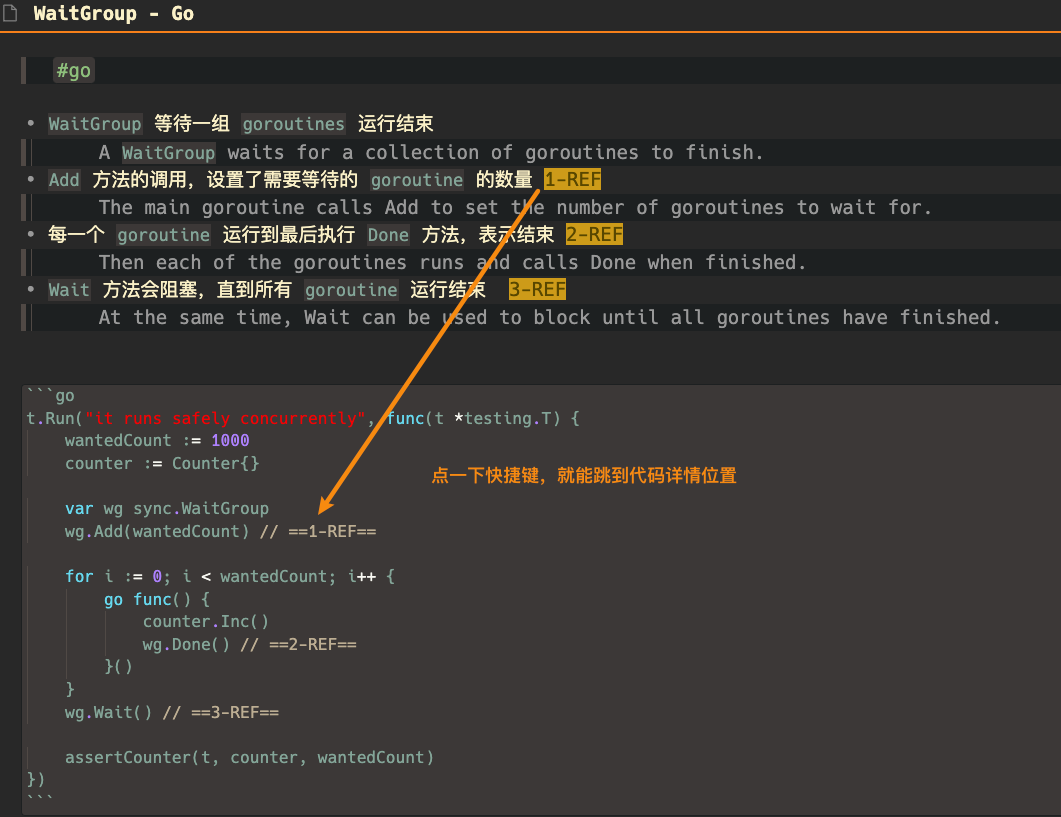Select the goroutines inline code snippet

(x=293, y=124)
